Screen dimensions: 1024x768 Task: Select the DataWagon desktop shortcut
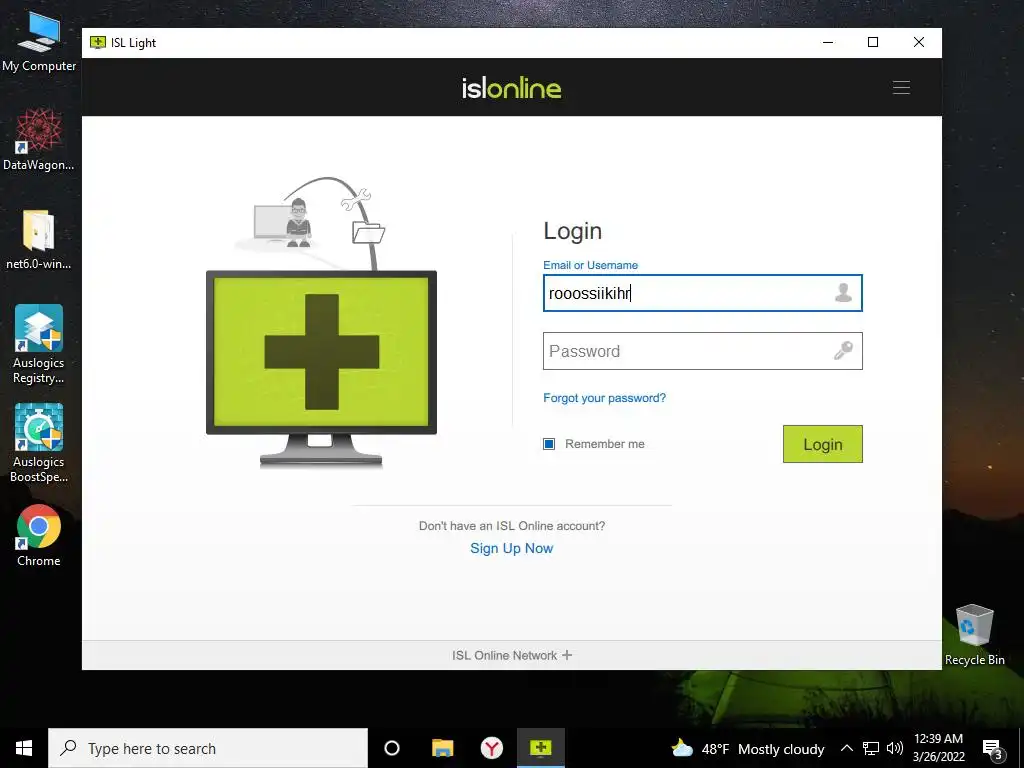pos(39,140)
